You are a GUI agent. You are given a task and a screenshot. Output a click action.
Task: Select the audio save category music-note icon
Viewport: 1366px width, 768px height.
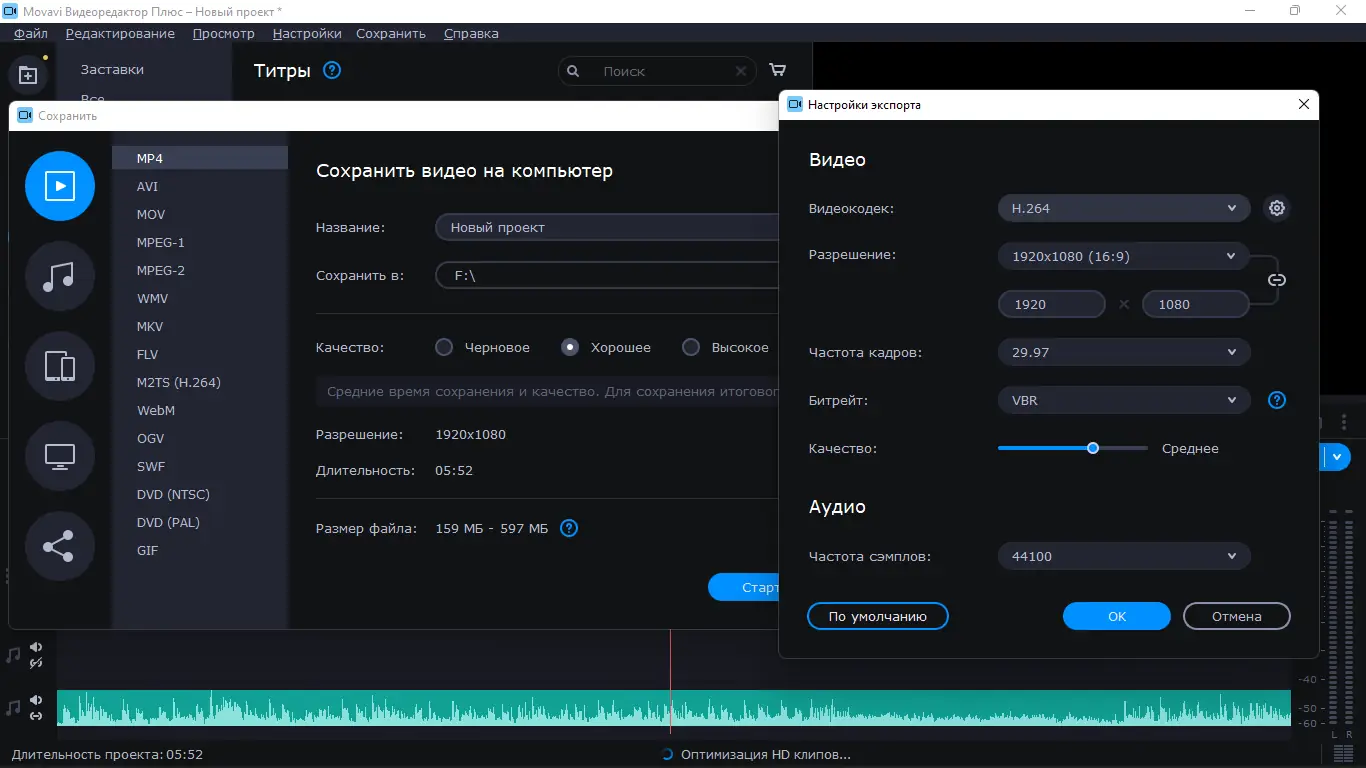tap(60, 276)
